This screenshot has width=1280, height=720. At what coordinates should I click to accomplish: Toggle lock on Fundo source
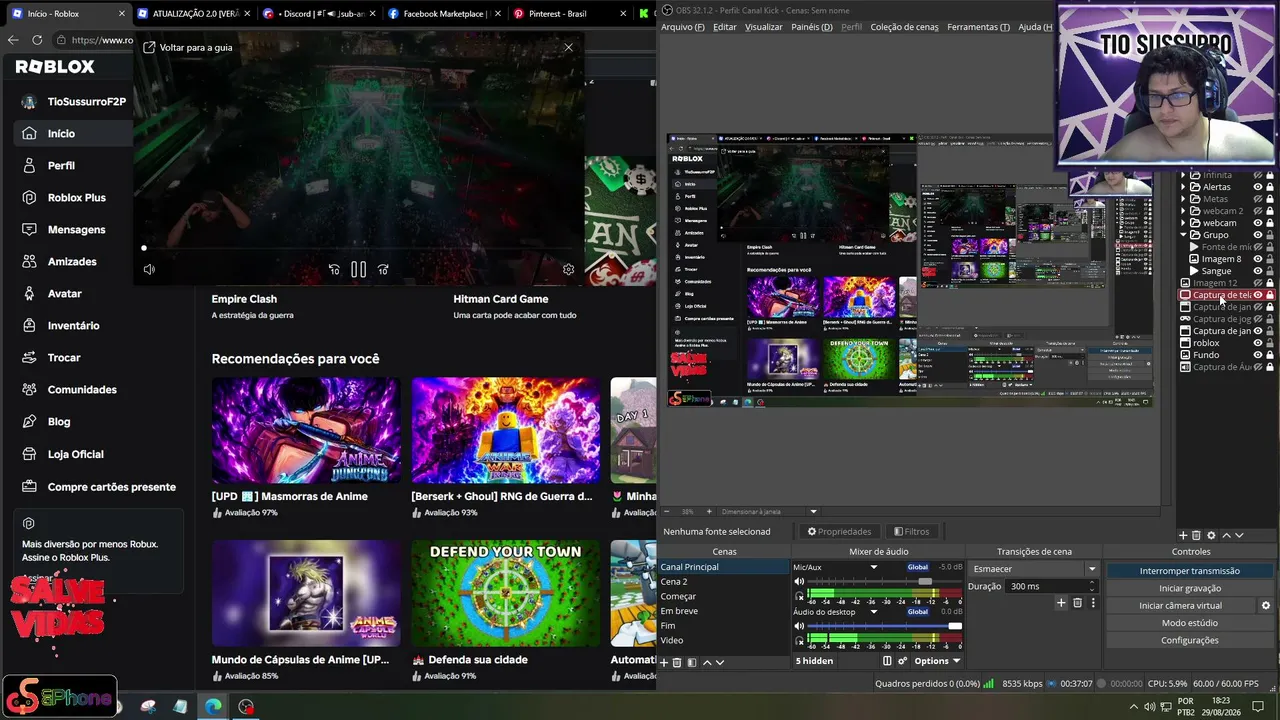pyautogui.click(x=1270, y=355)
